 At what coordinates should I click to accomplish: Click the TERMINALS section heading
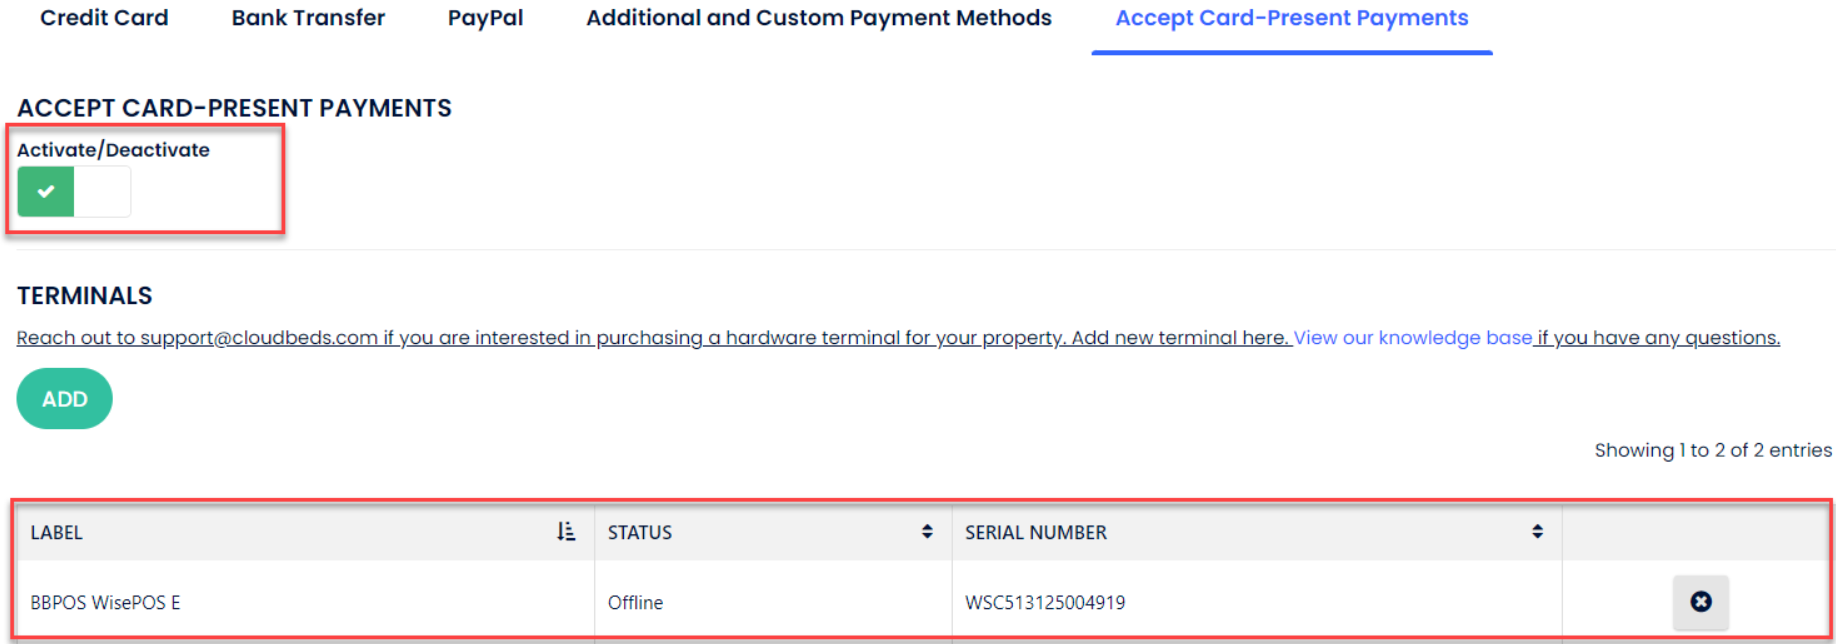coord(85,296)
